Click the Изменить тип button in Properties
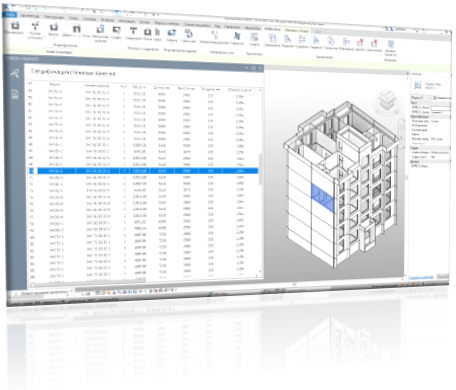Viewport: 456px width, 390px height. [x=441, y=98]
